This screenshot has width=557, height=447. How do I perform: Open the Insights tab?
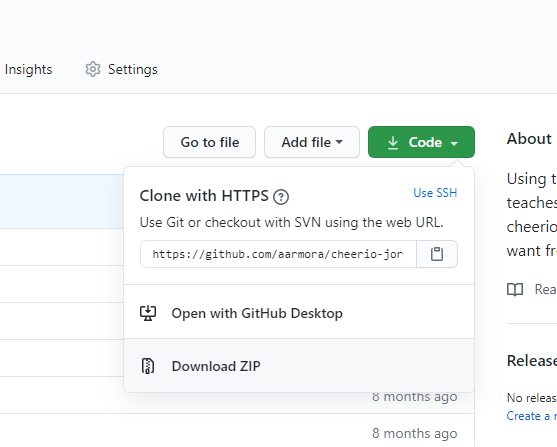click(28, 69)
